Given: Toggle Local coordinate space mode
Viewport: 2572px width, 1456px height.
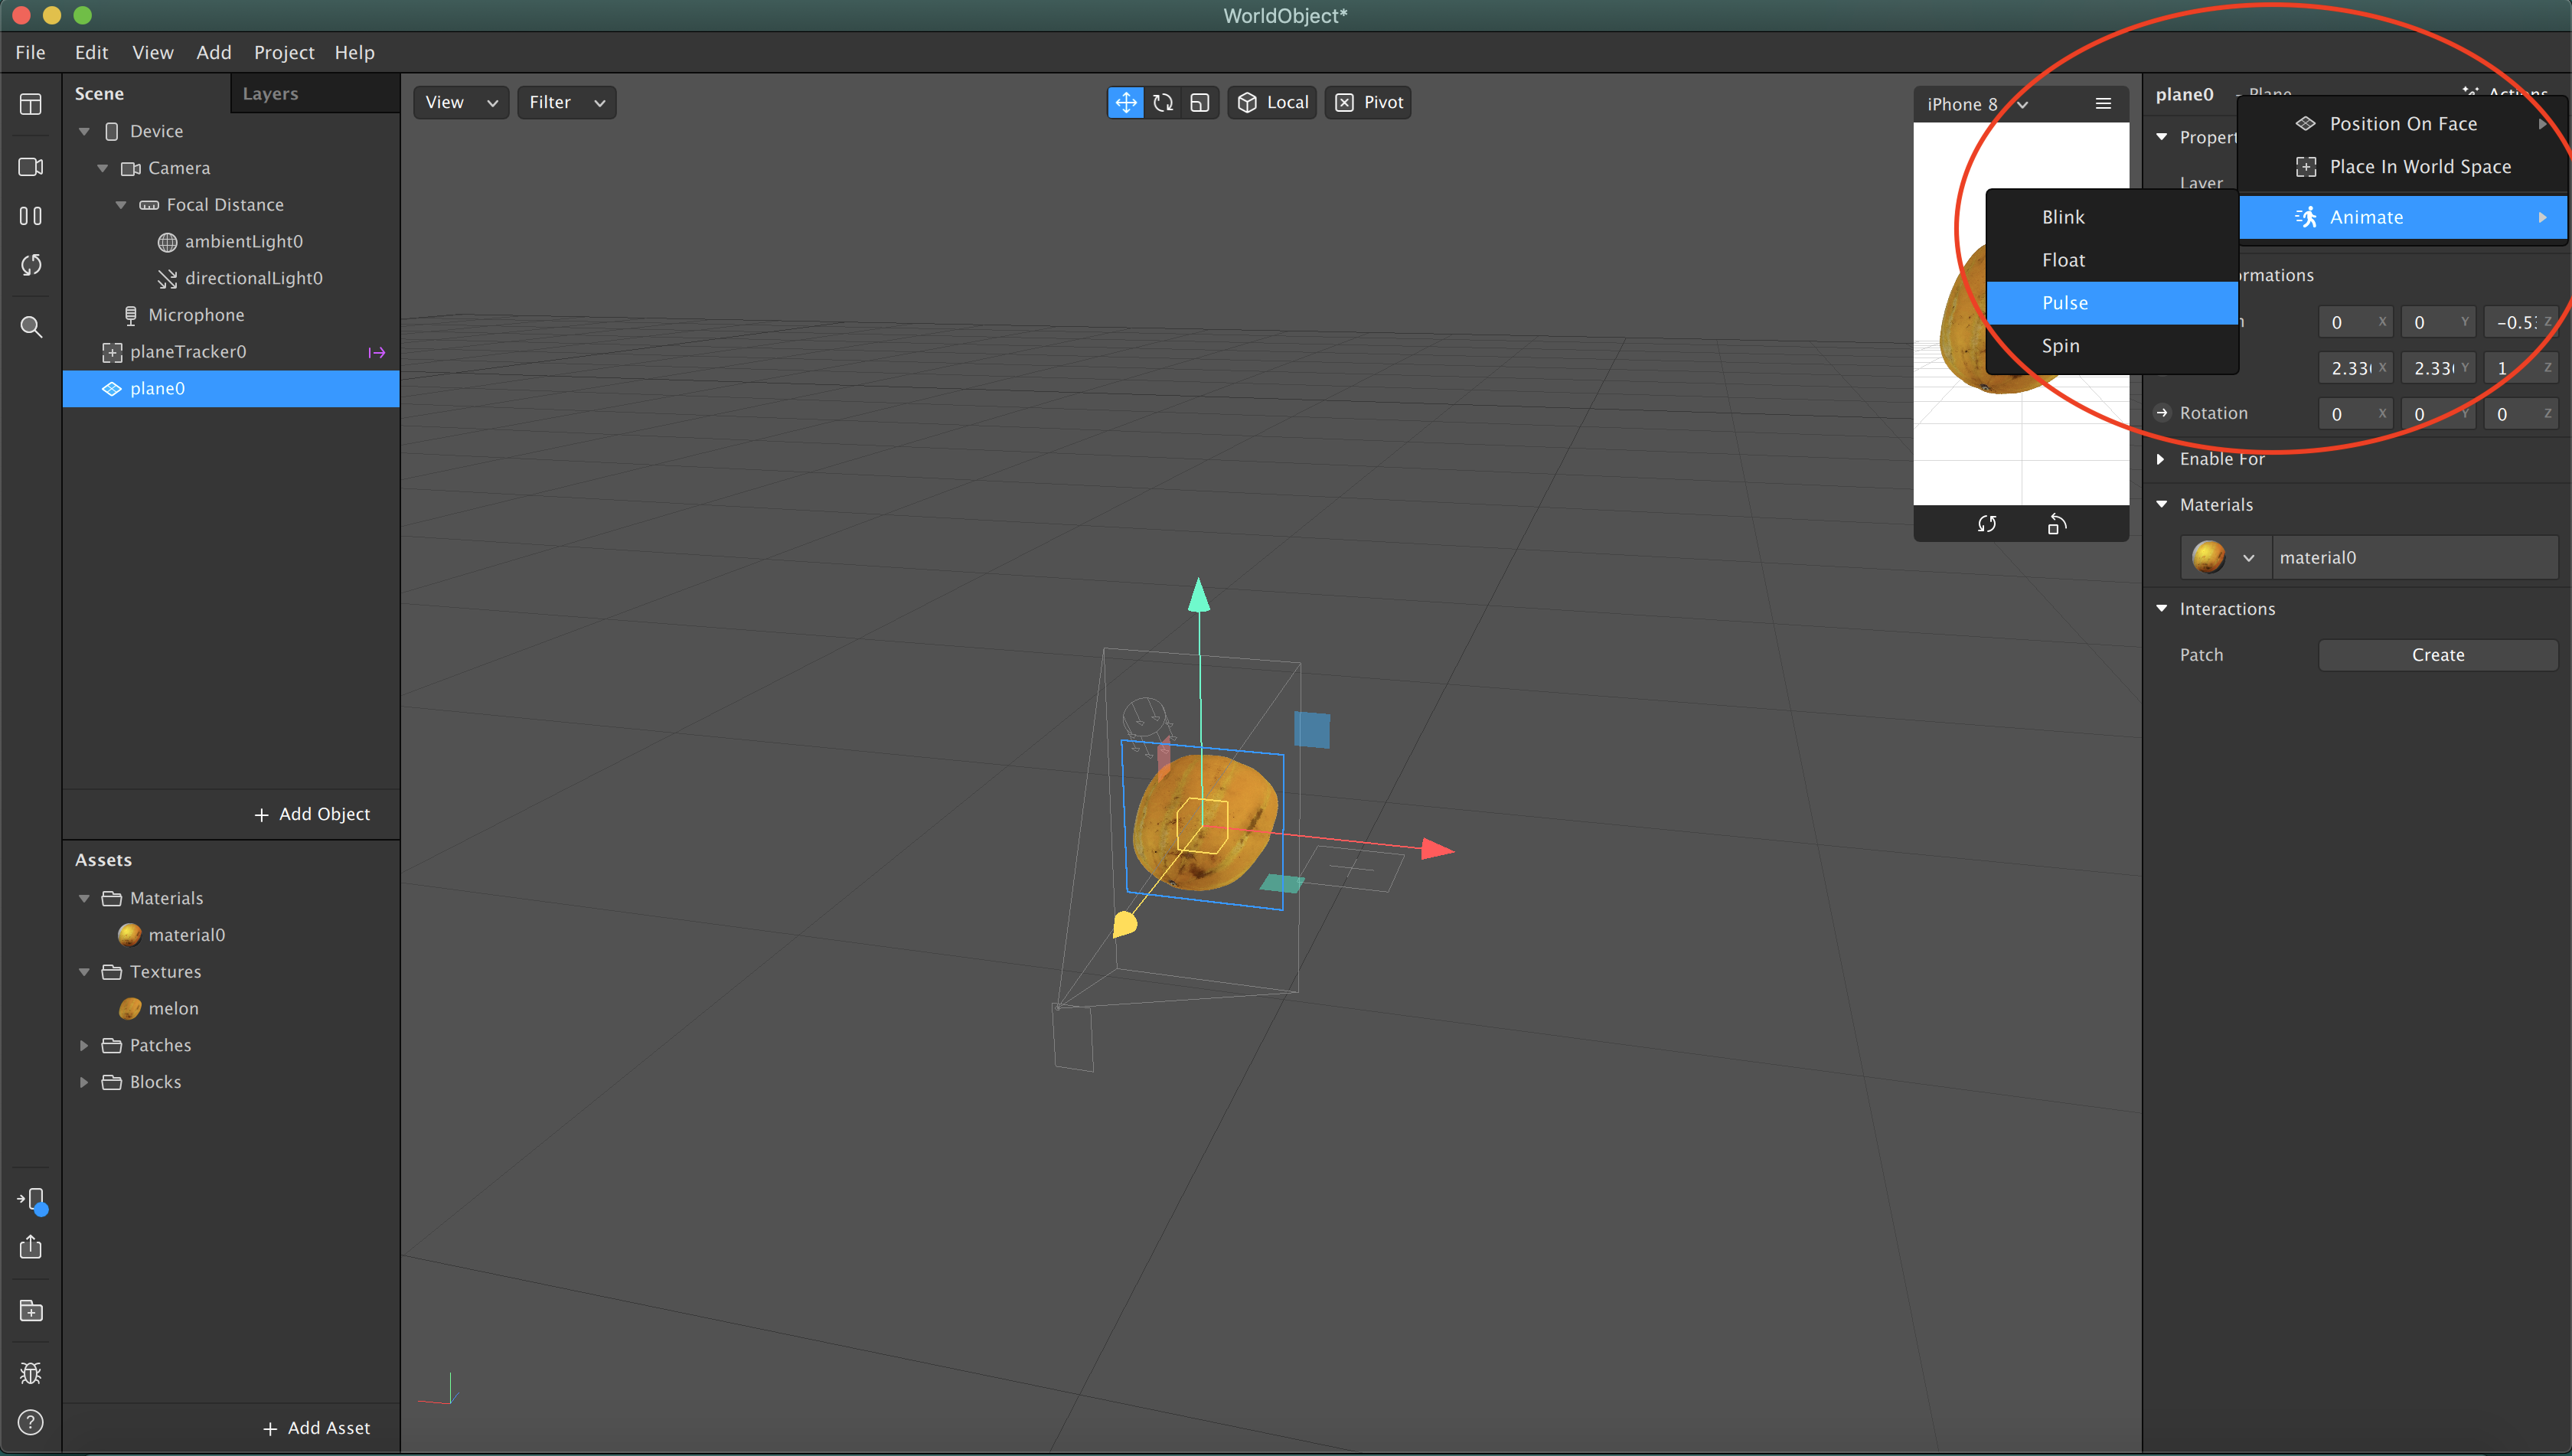Looking at the screenshot, I should tap(1271, 102).
